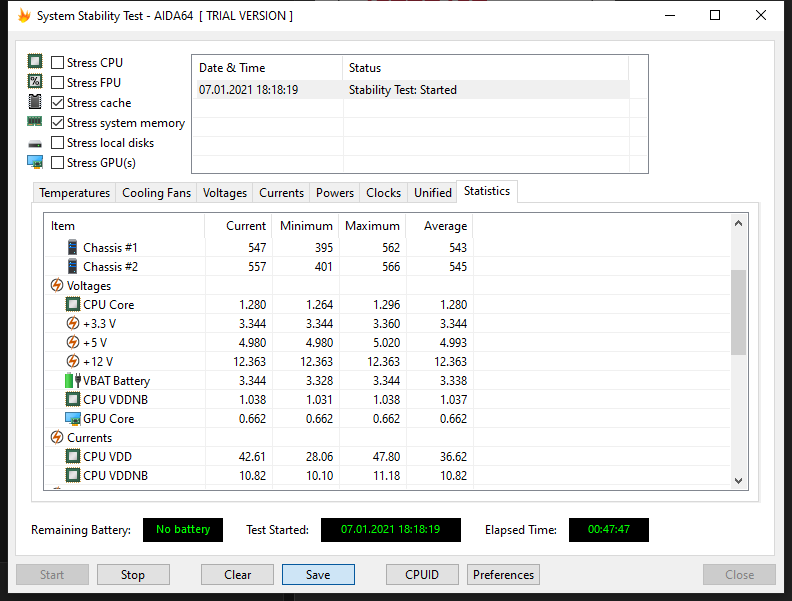Image resolution: width=792 pixels, height=601 pixels.
Task: Click the Test Started date display
Action: [x=390, y=529]
